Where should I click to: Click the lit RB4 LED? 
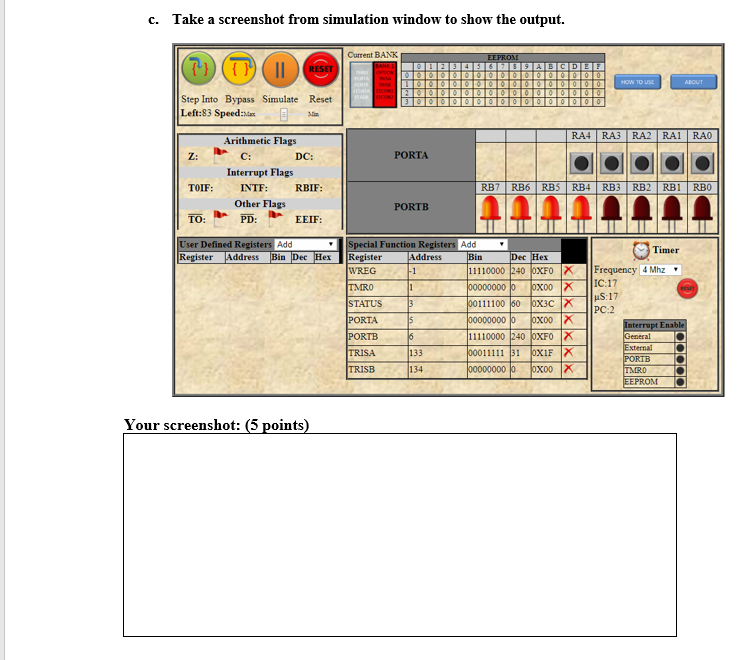(581, 214)
